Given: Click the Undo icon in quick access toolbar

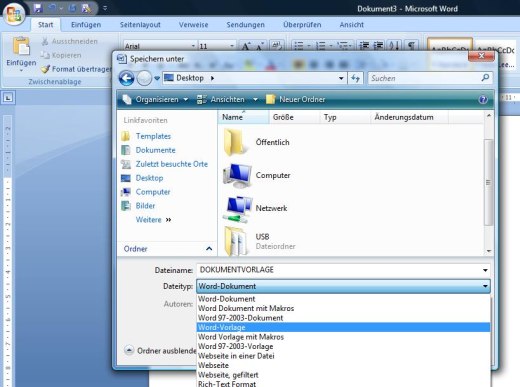Looking at the screenshot, I should [x=53, y=8].
